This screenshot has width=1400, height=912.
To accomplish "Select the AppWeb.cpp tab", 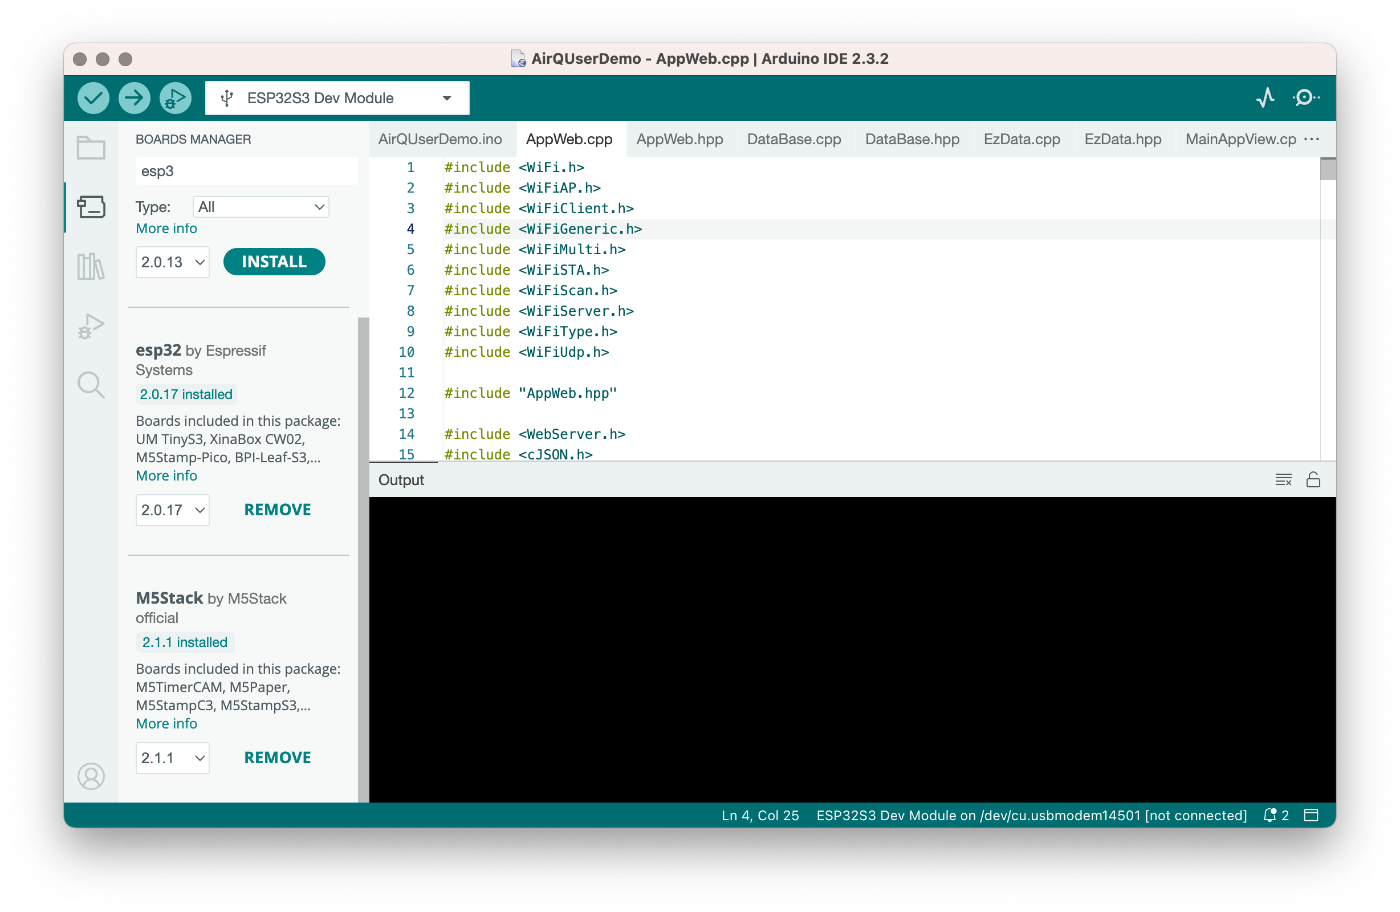I will coord(569,139).
